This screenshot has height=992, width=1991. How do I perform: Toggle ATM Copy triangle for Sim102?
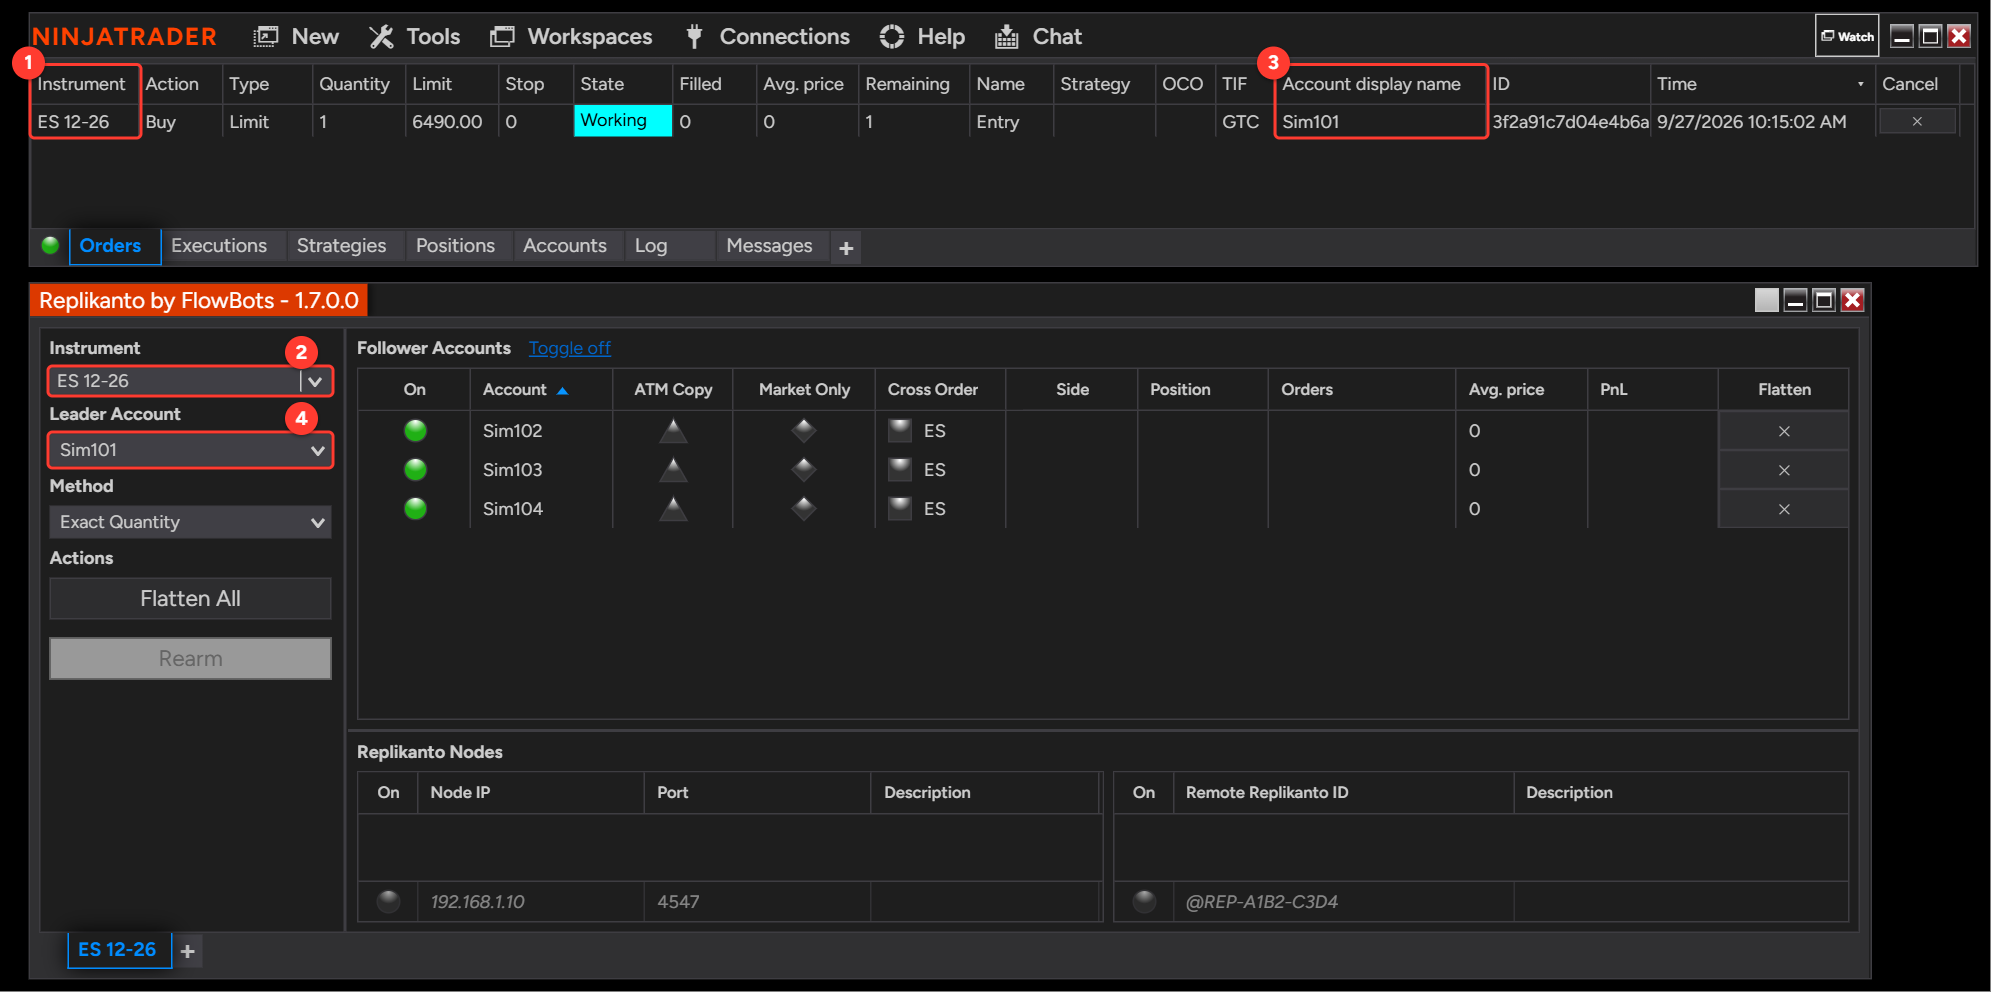673,431
